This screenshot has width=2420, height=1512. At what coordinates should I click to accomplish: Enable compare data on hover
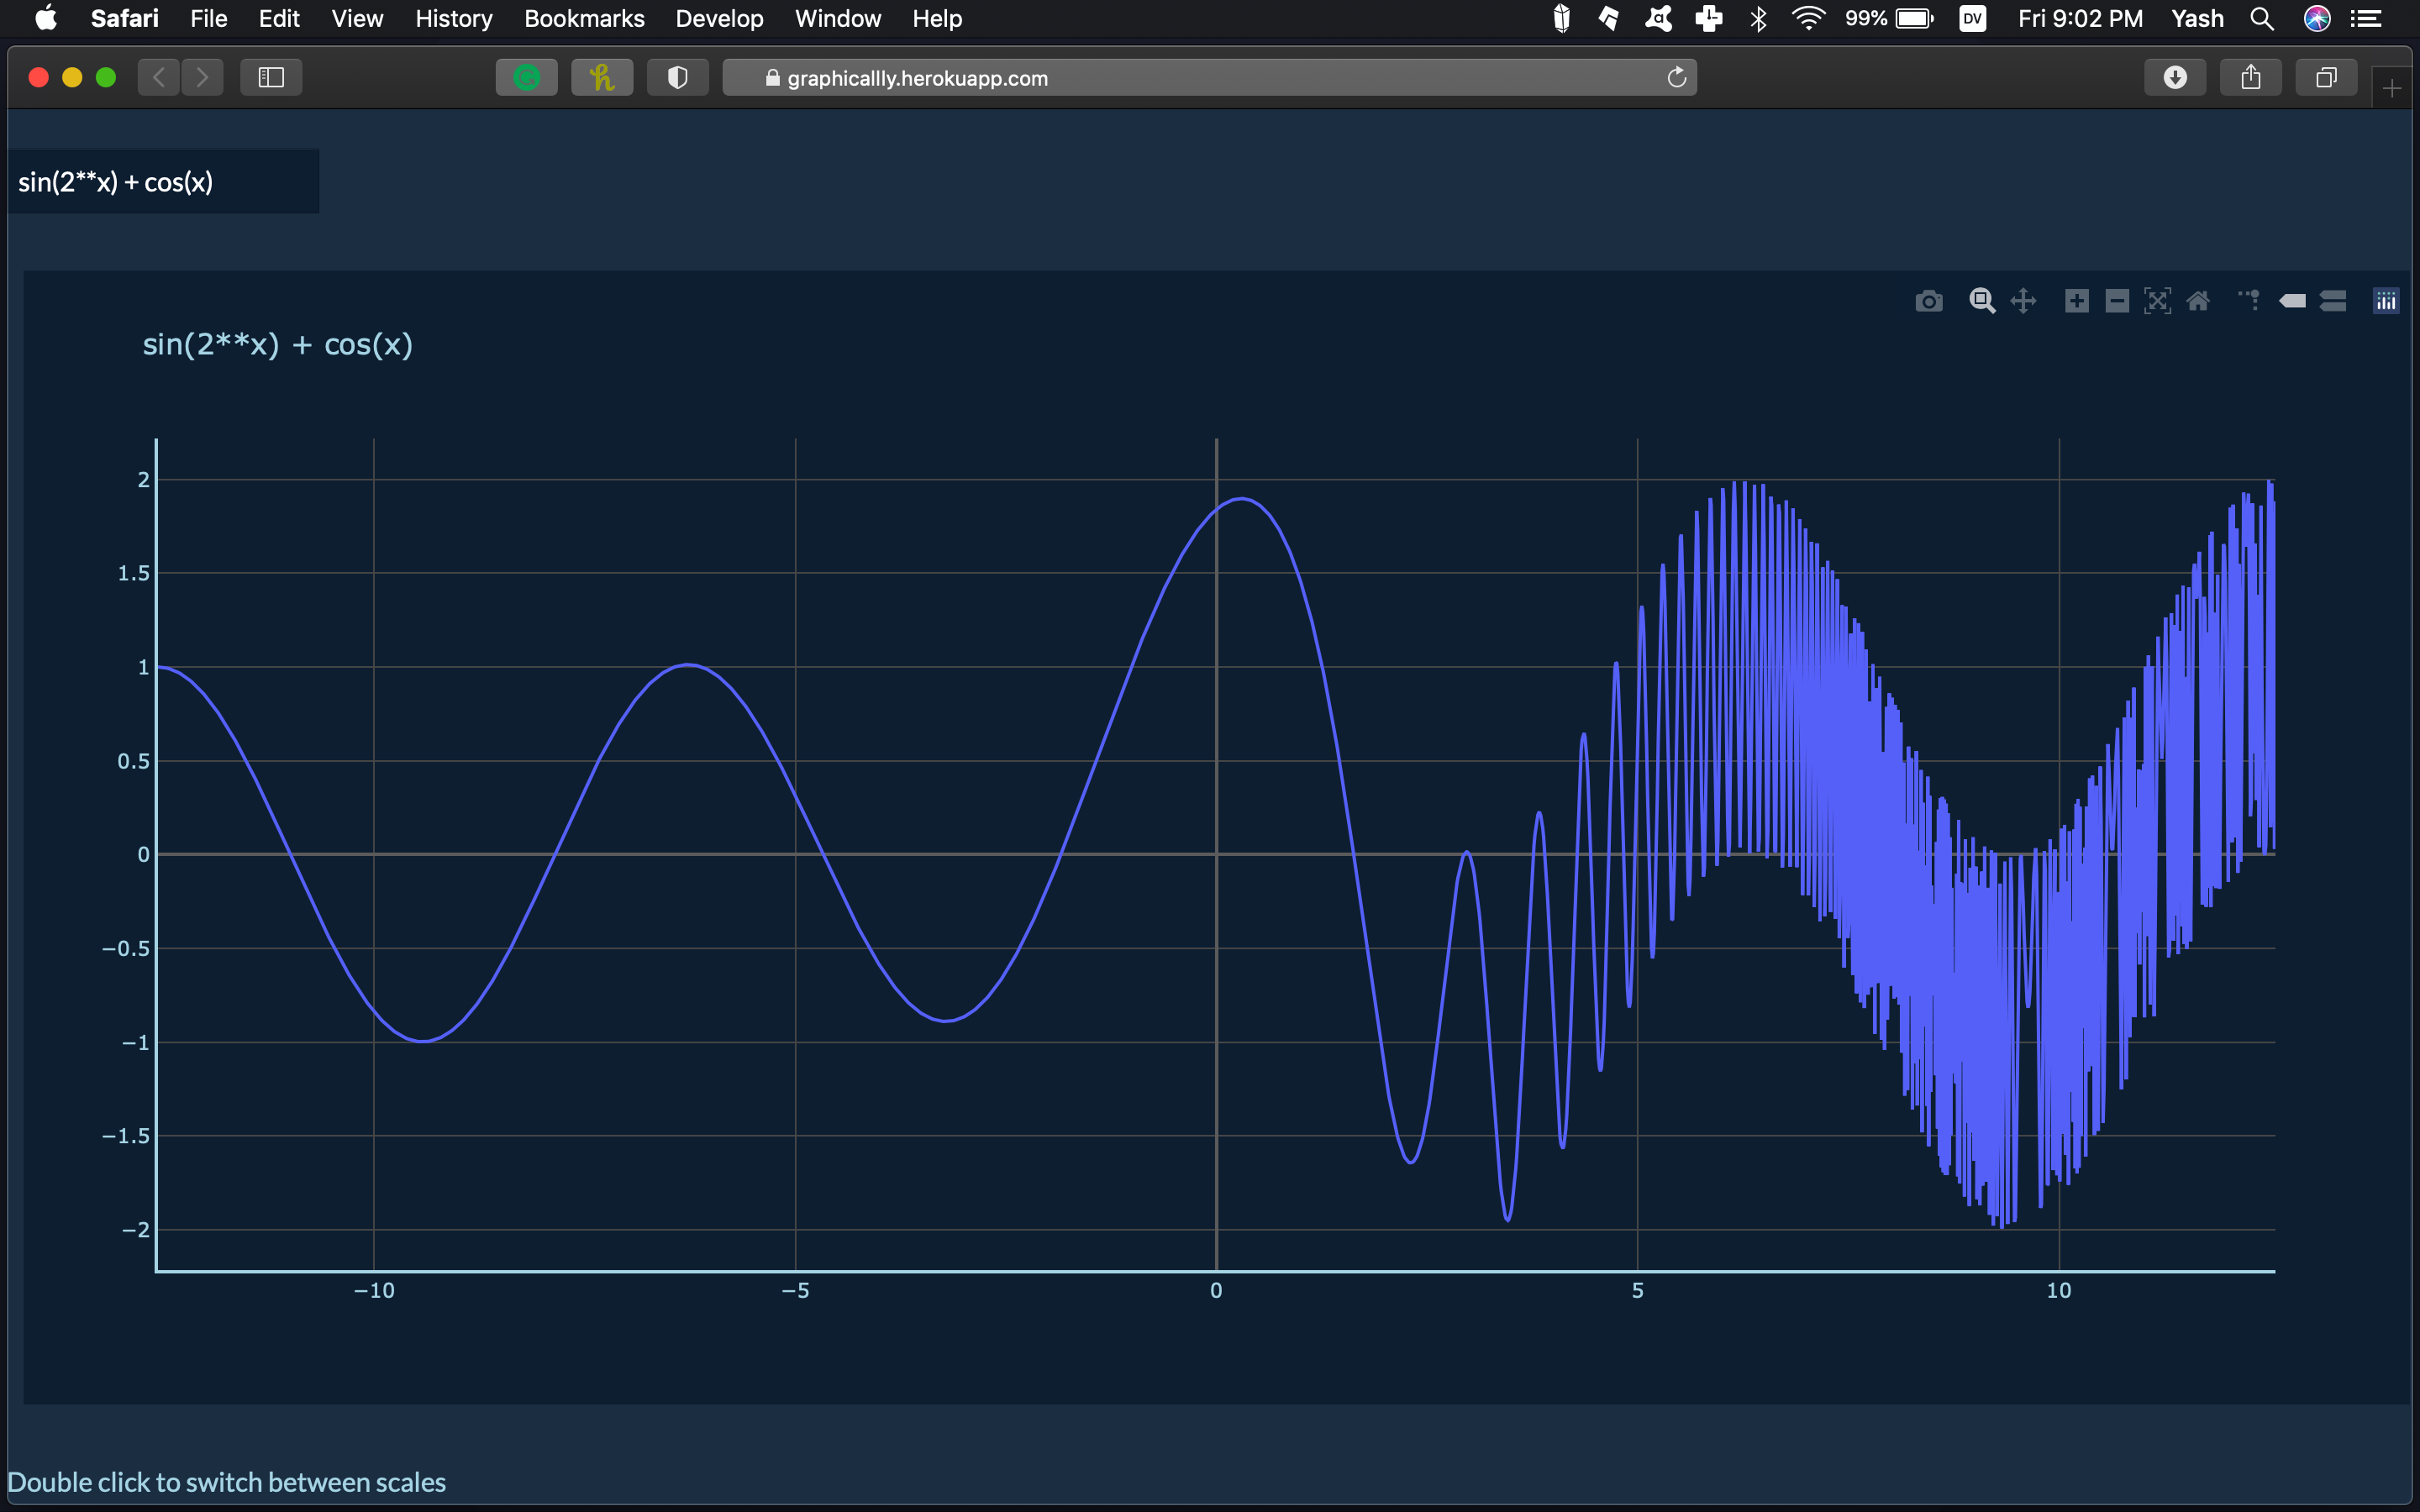tap(2333, 301)
